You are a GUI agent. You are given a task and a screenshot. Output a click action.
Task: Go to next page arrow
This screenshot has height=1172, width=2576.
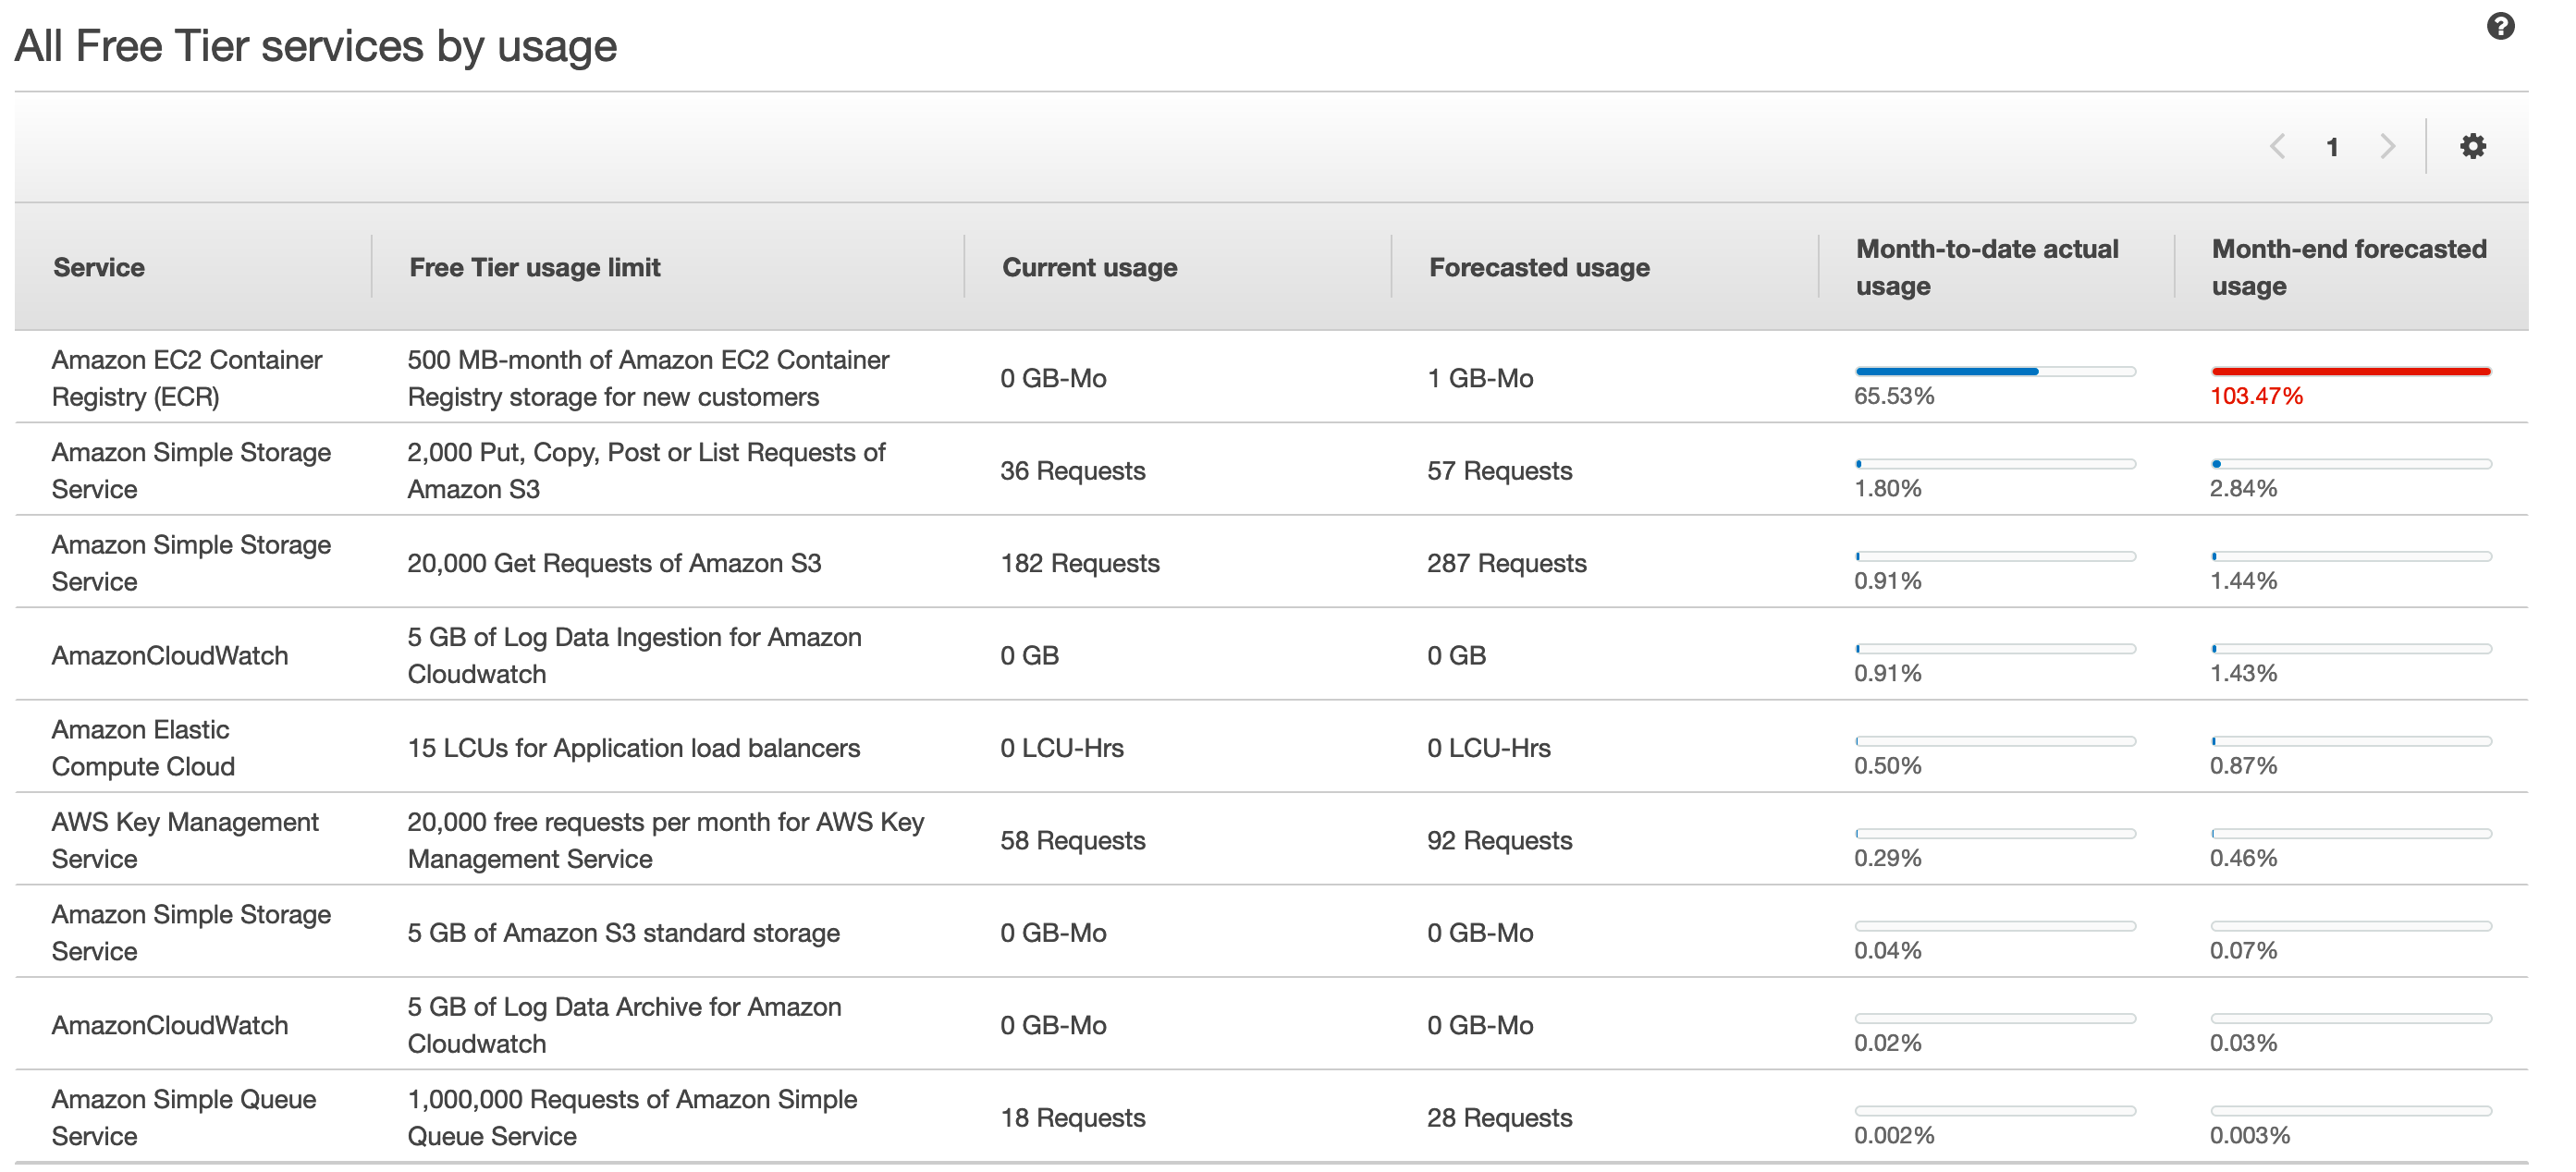(2388, 146)
